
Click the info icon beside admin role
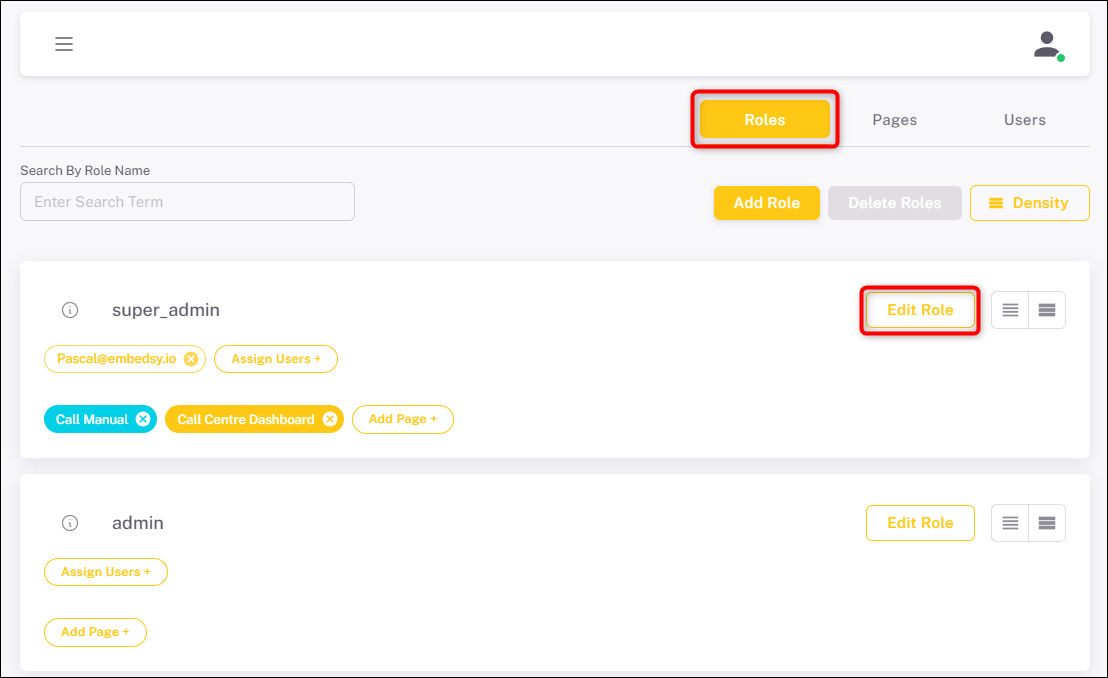[70, 522]
